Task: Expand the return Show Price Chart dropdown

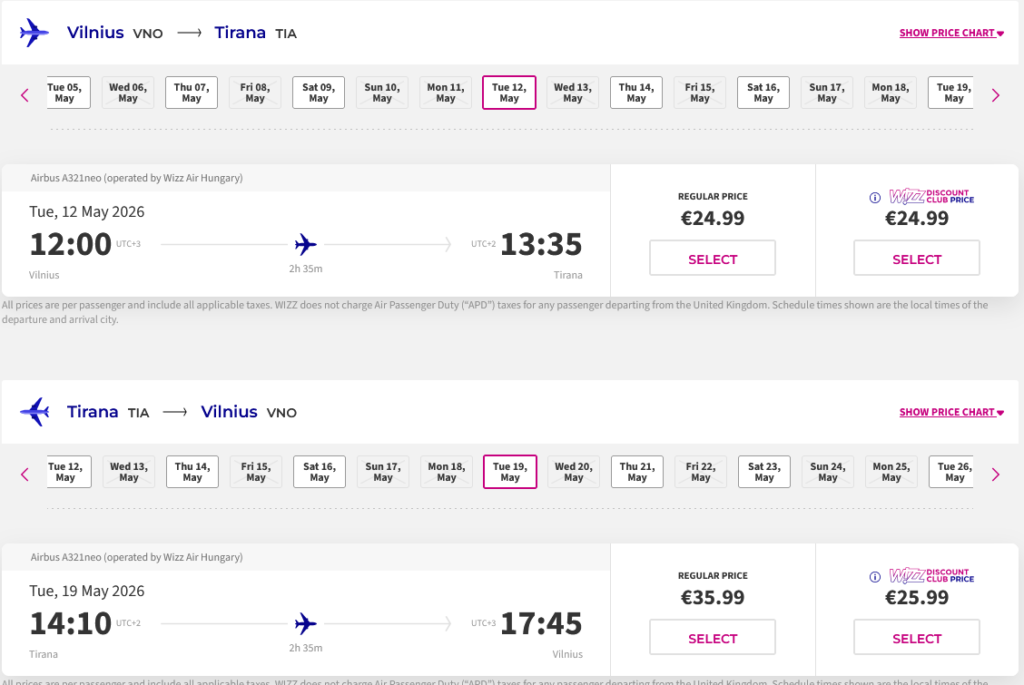Action: tap(951, 412)
